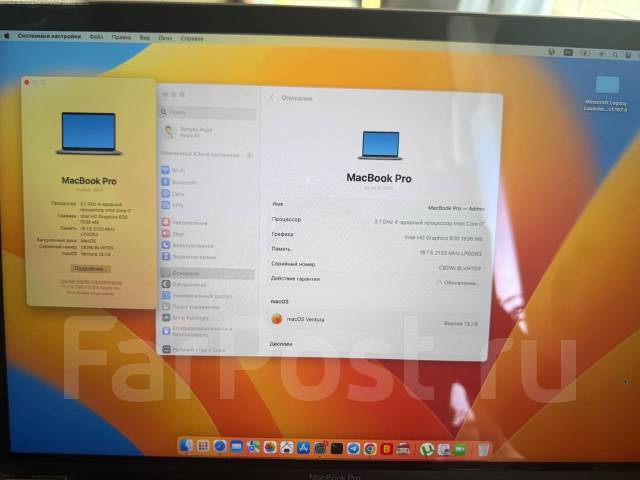640x480 pixels.
Task: Open Terminal from the Dock
Action: coord(337,449)
